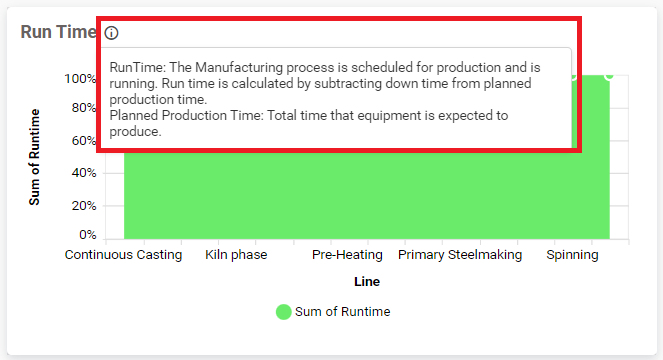Select the Spinning axis label
This screenshot has width=663, height=360.
point(572,255)
